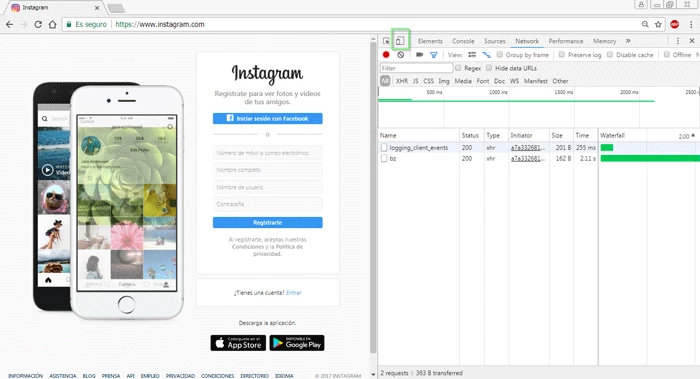This screenshot has height=379, width=700.
Task: Open the Console tab
Action: pos(463,41)
